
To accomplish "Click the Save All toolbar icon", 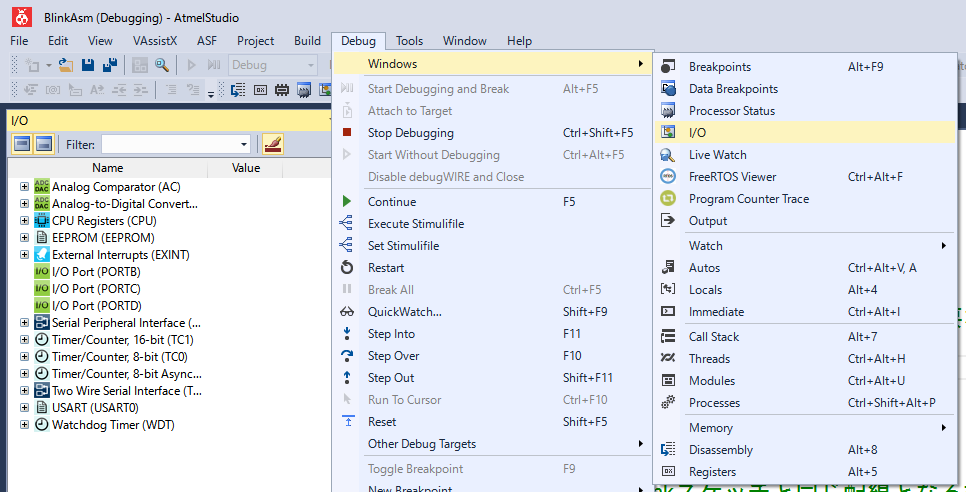I will click(x=110, y=65).
